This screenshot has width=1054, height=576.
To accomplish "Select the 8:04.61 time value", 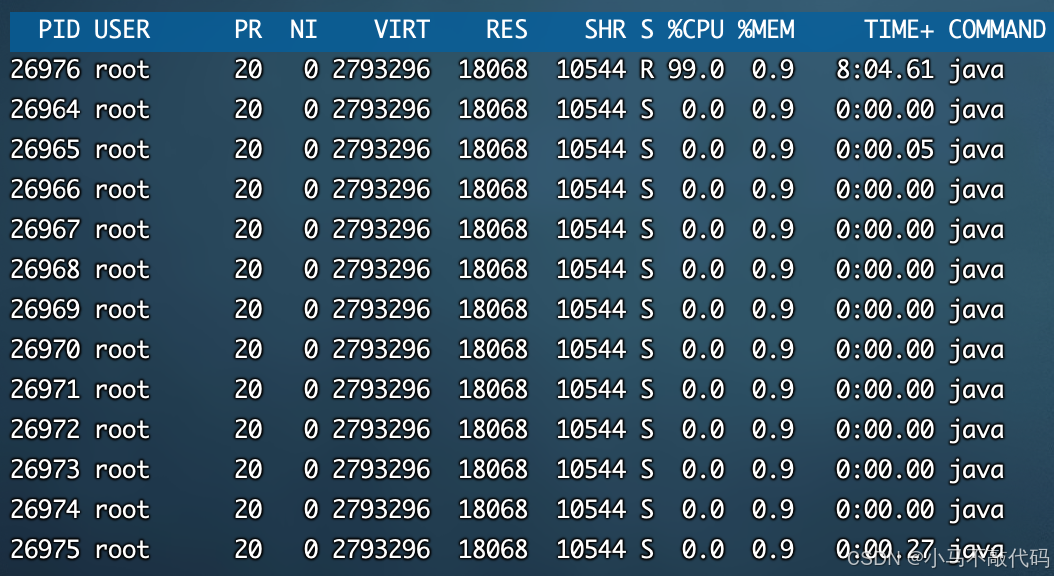I will [x=885, y=70].
